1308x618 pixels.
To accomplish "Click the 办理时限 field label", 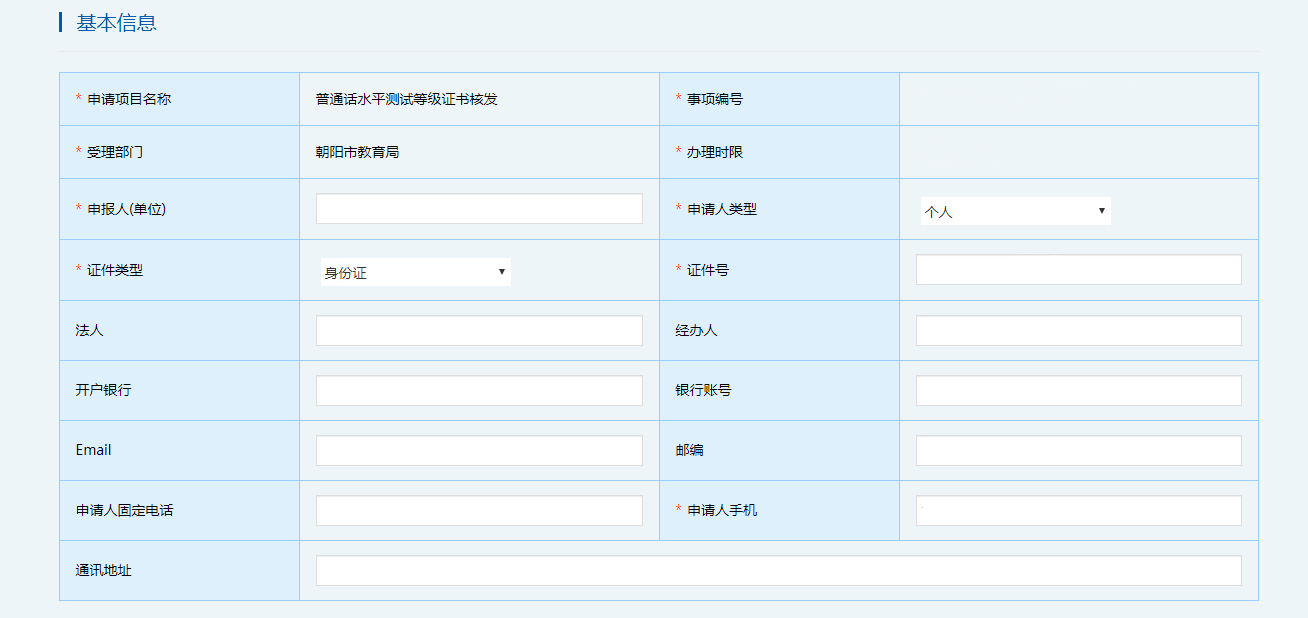I will pos(714,152).
